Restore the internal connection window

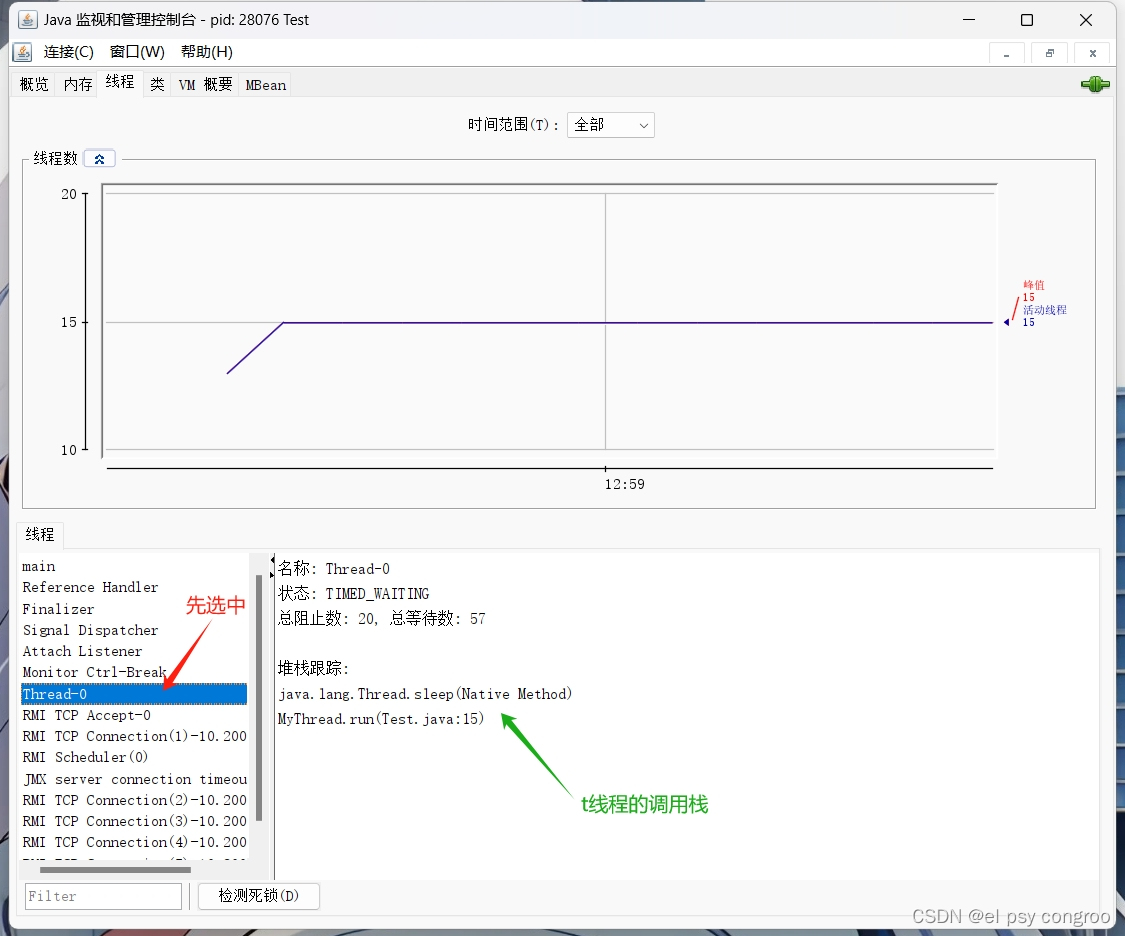click(1050, 54)
